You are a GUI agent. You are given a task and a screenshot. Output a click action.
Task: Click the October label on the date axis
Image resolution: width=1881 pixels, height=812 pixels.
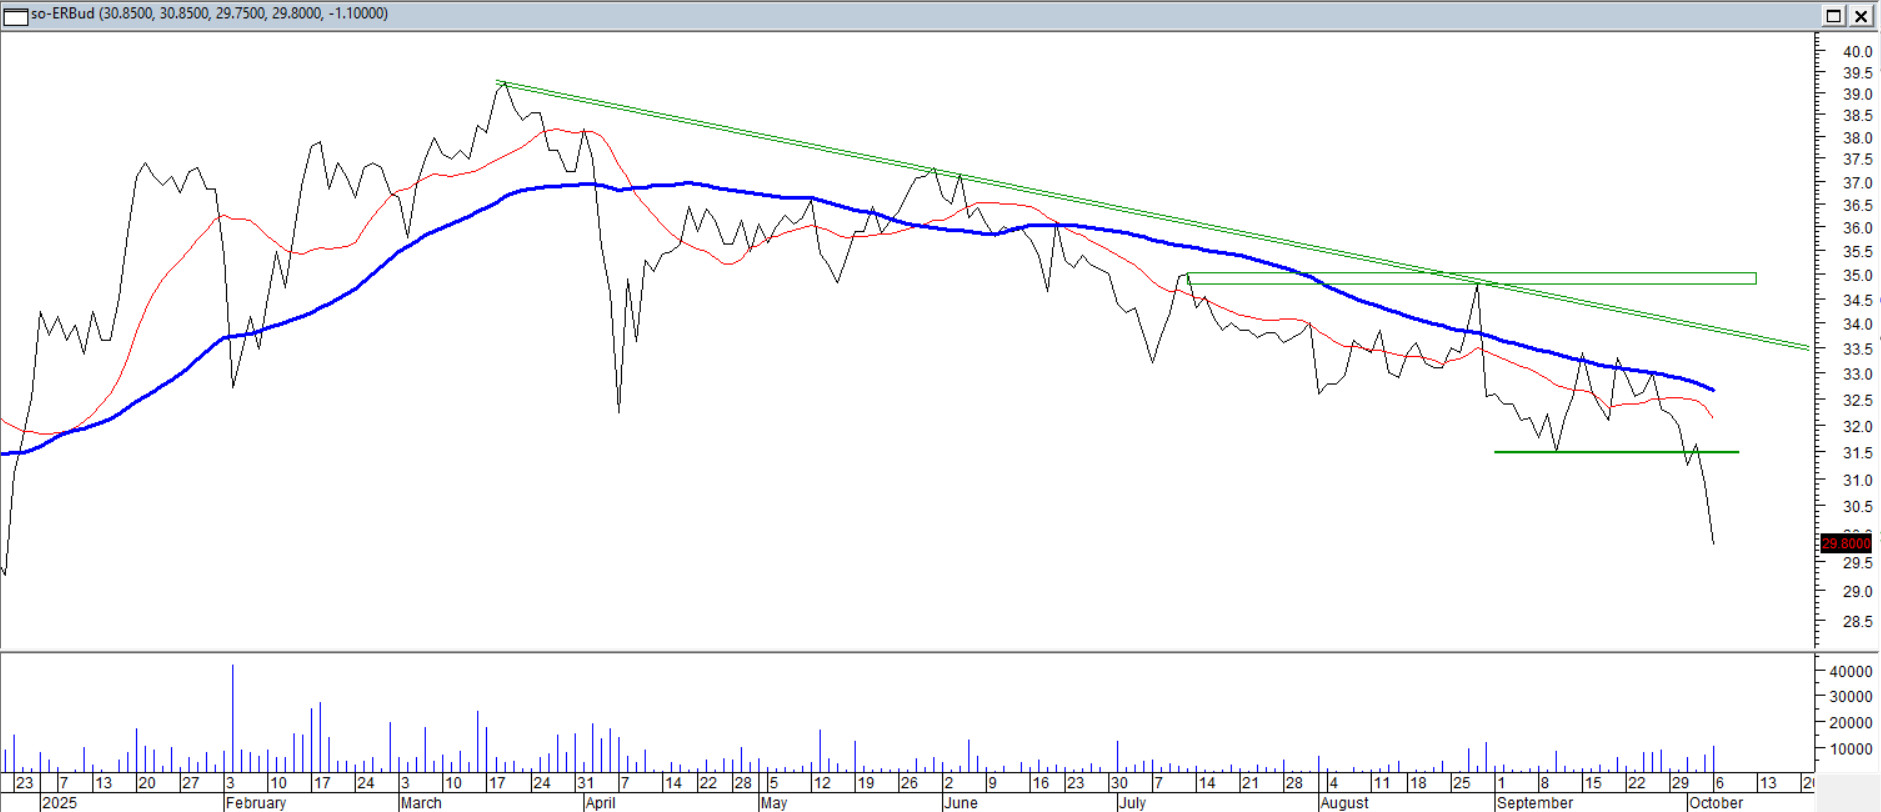1715,803
